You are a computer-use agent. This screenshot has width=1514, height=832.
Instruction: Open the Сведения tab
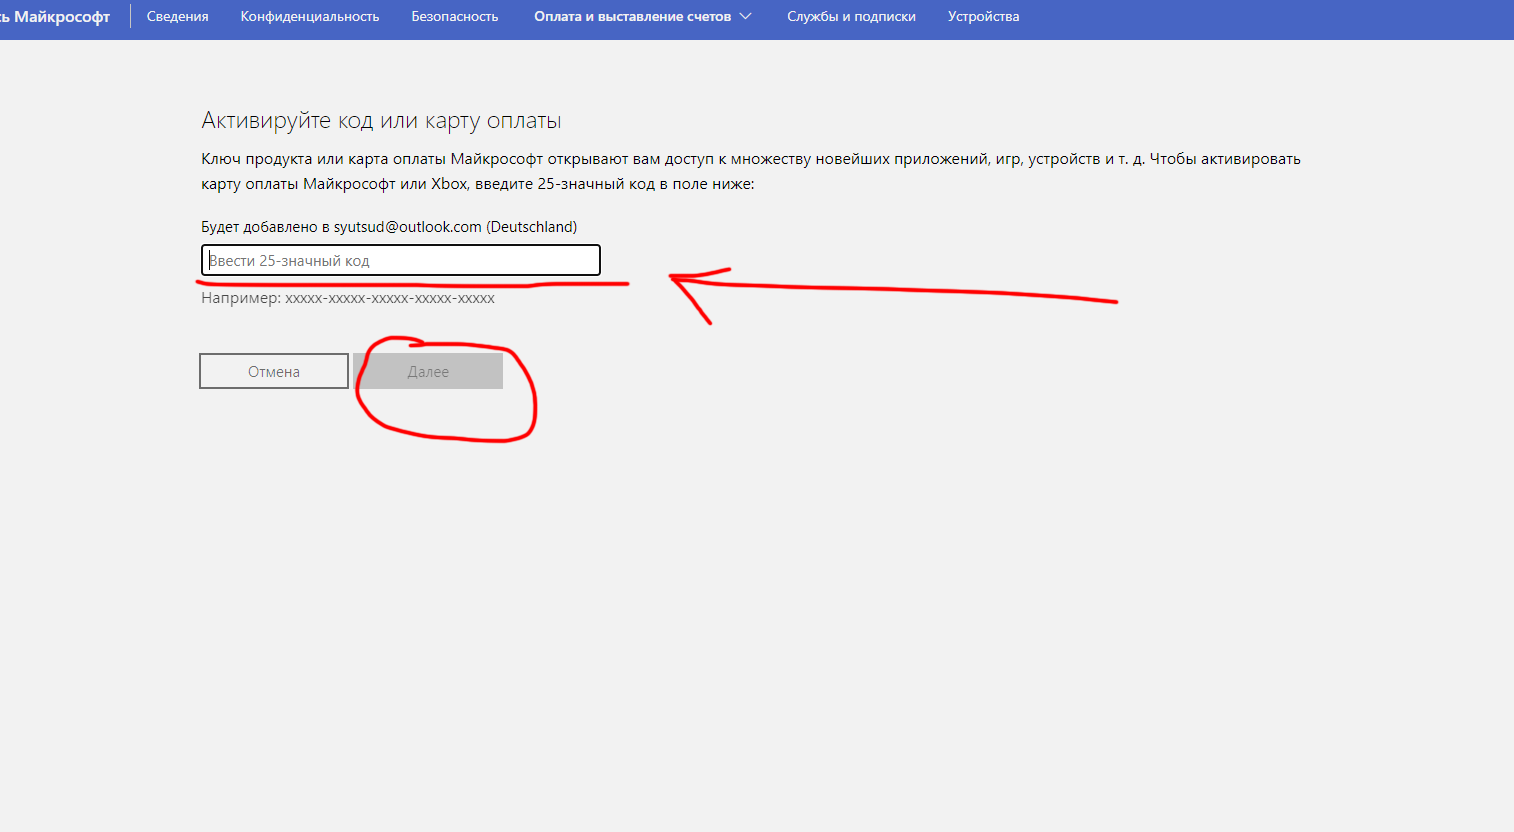(177, 16)
